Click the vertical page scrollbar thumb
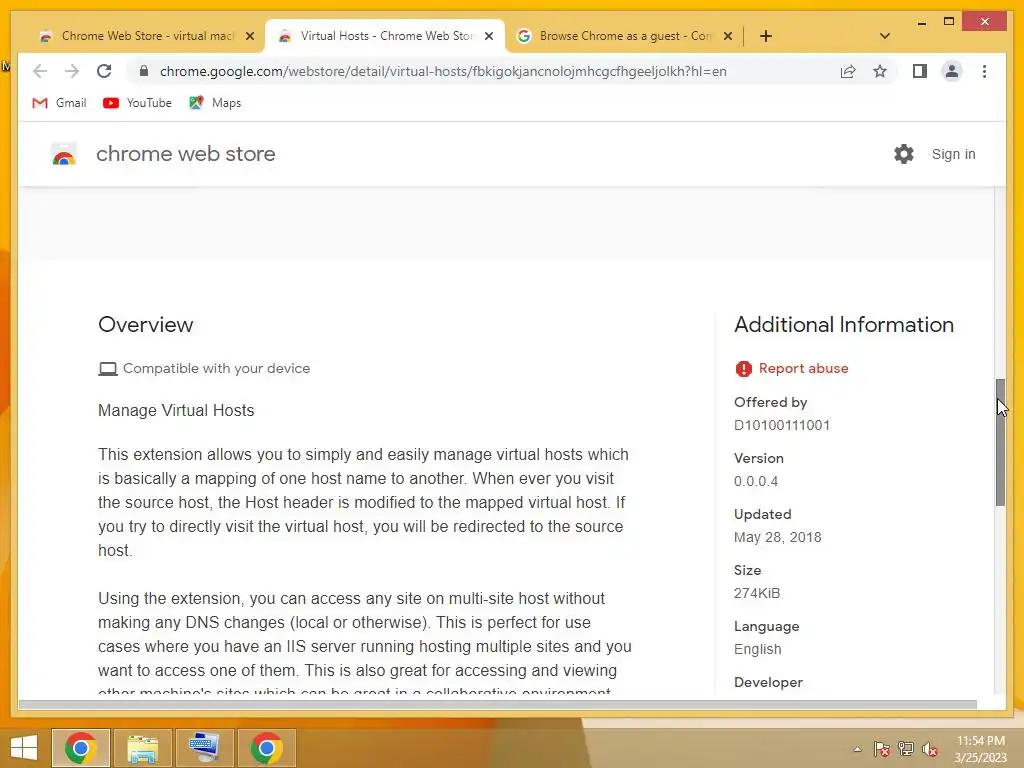 [x=1000, y=441]
